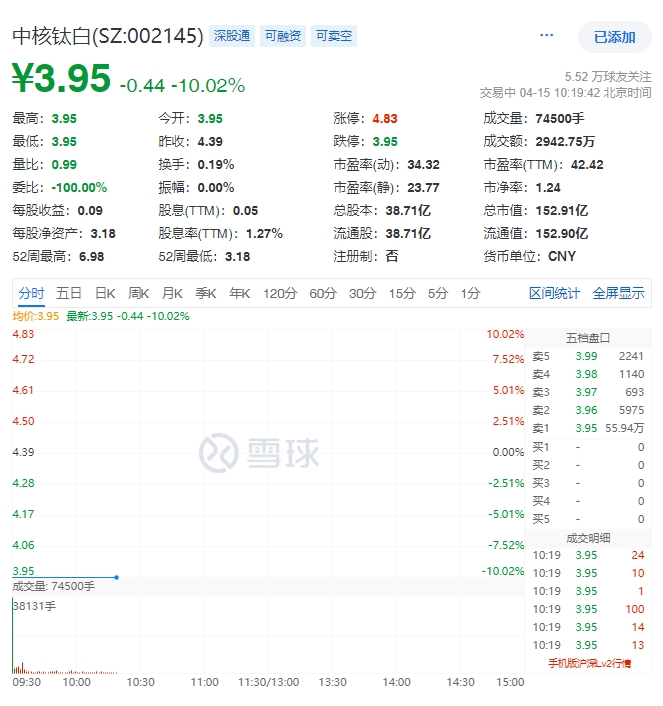Select the 深股通 tag
Screen dimensions: 663x706
click(232, 36)
